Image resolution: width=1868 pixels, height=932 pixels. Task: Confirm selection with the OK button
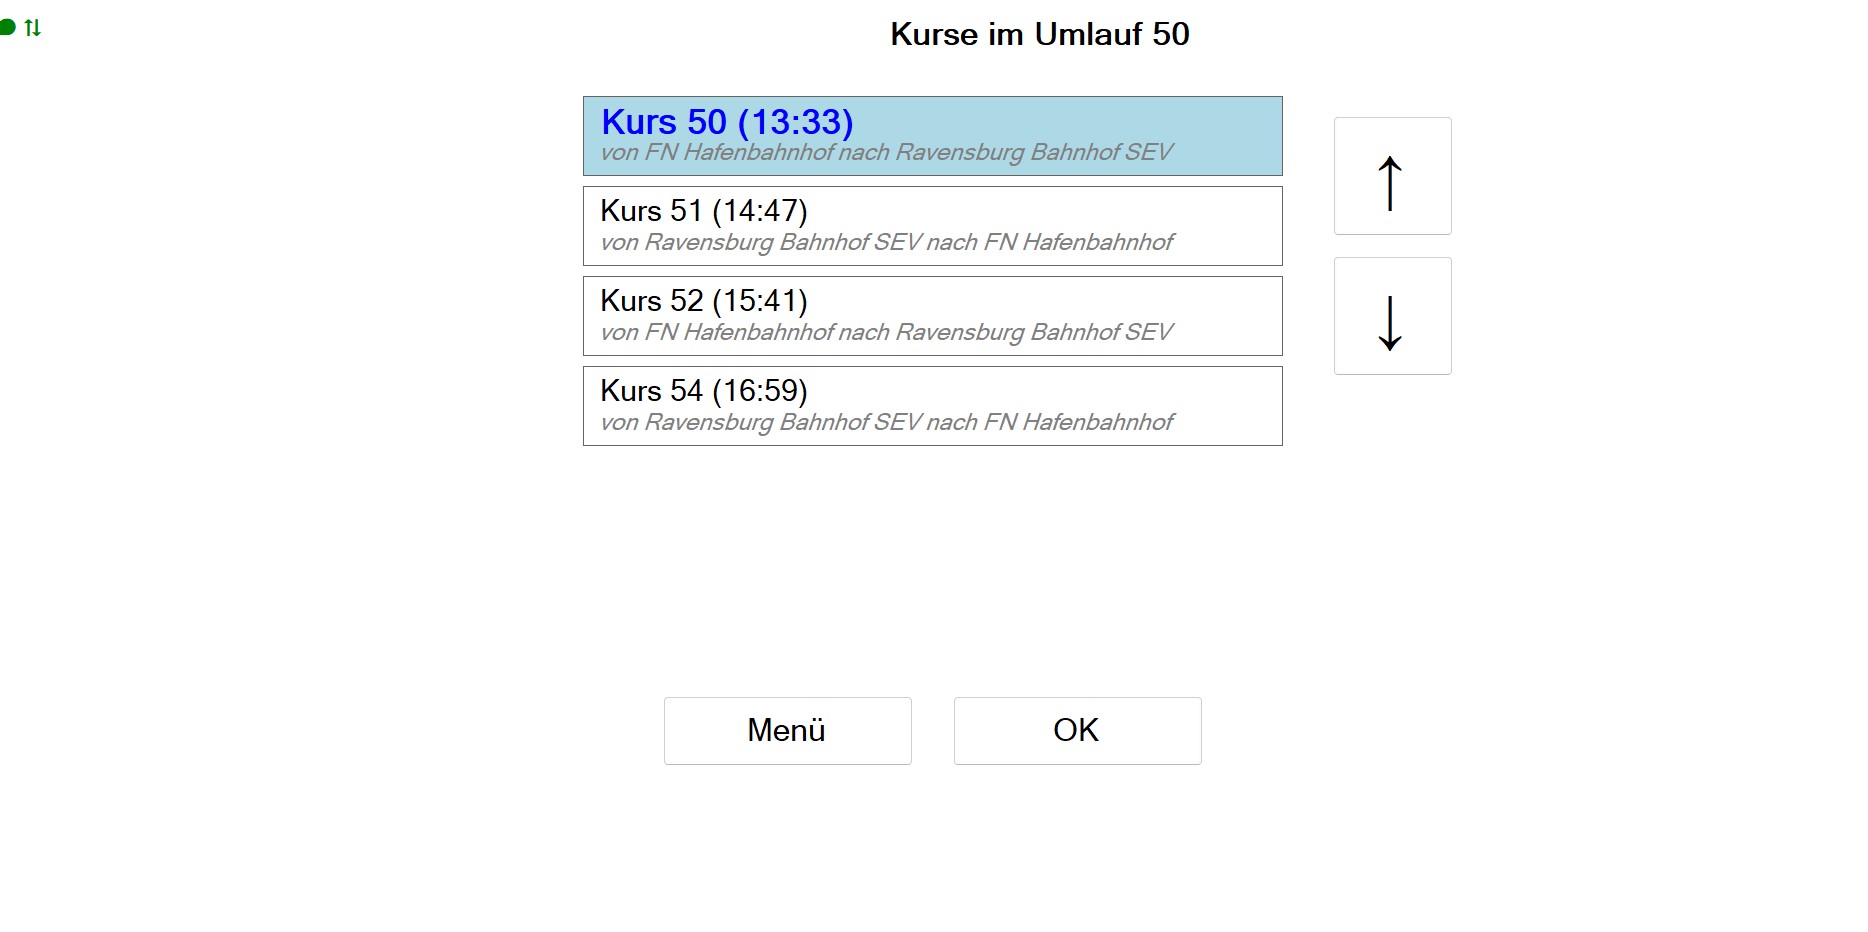[1077, 731]
